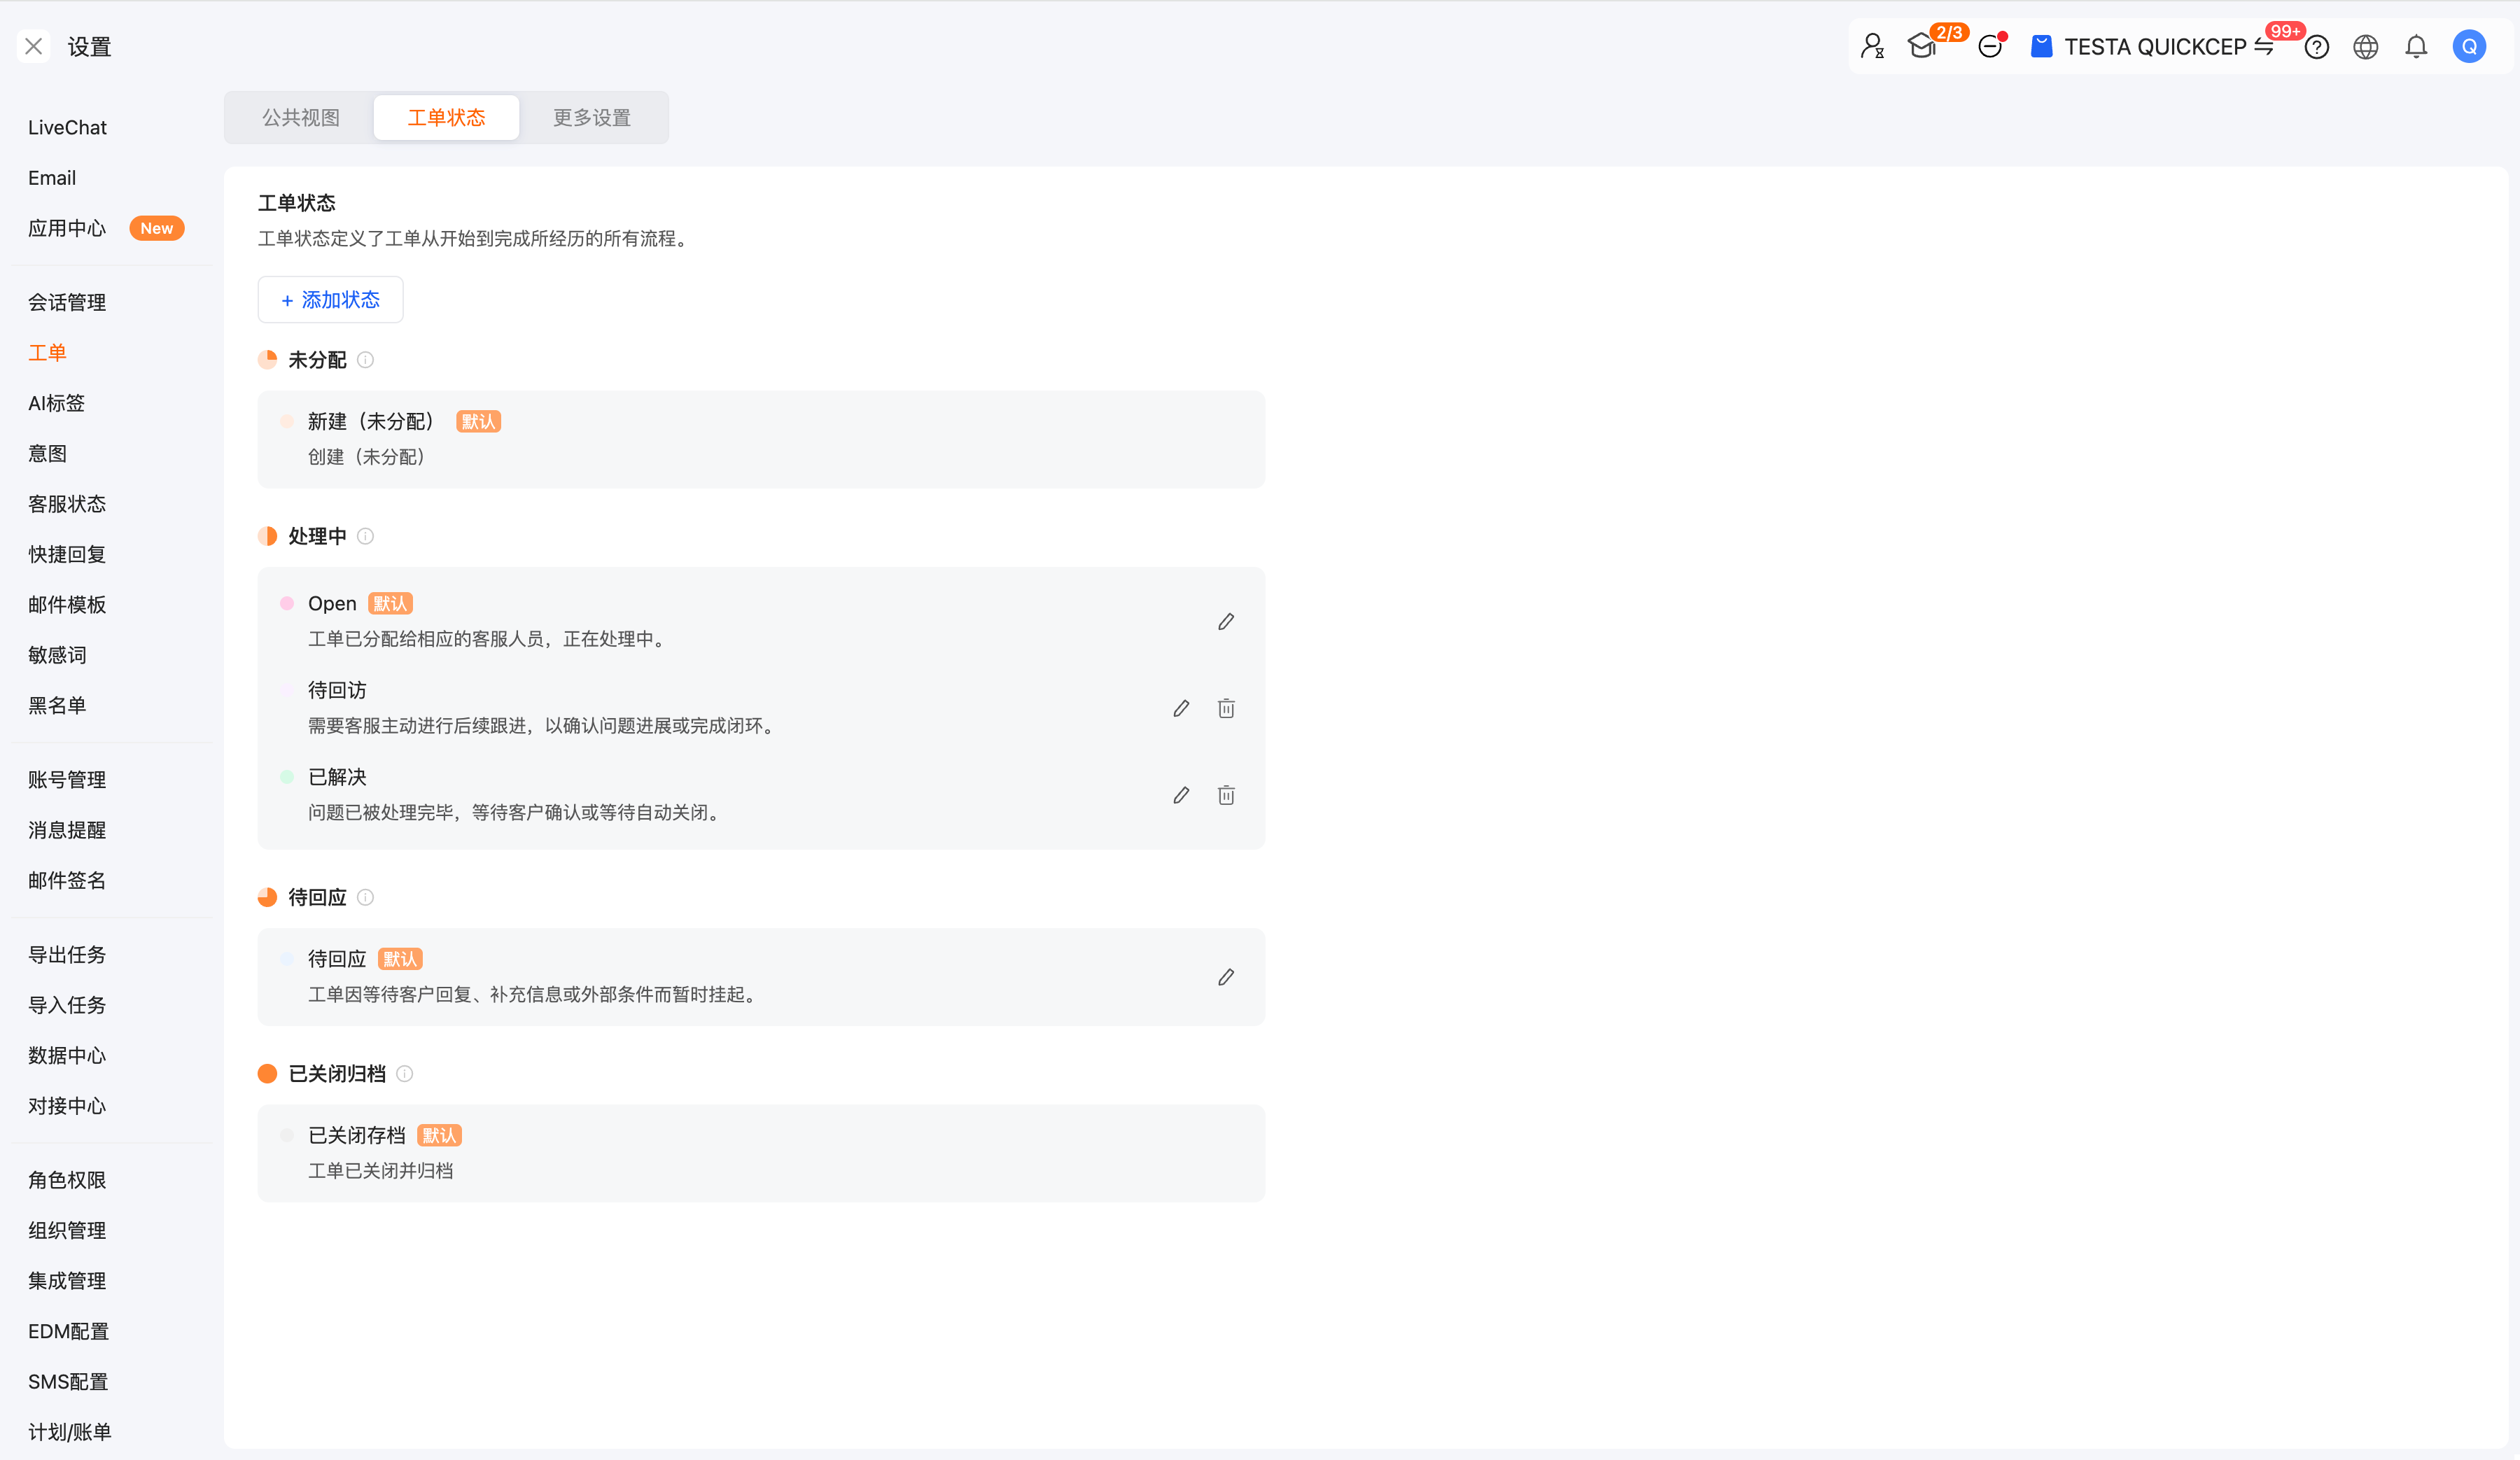This screenshot has width=2520, height=1460.
Task: Click the globe language icon
Action: (2365, 47)
